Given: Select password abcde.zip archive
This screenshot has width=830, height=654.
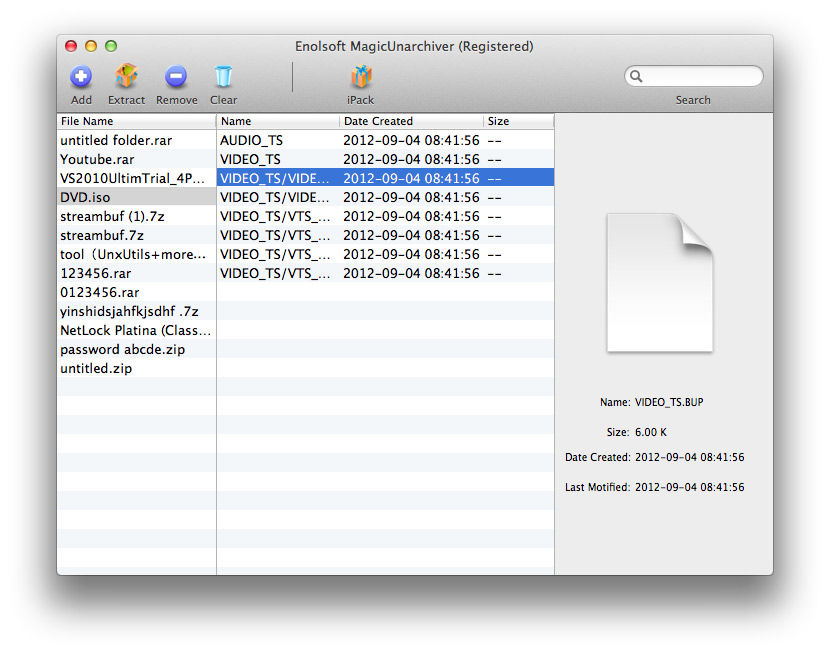Looking at the screenshot, I should tap(137, 350).
